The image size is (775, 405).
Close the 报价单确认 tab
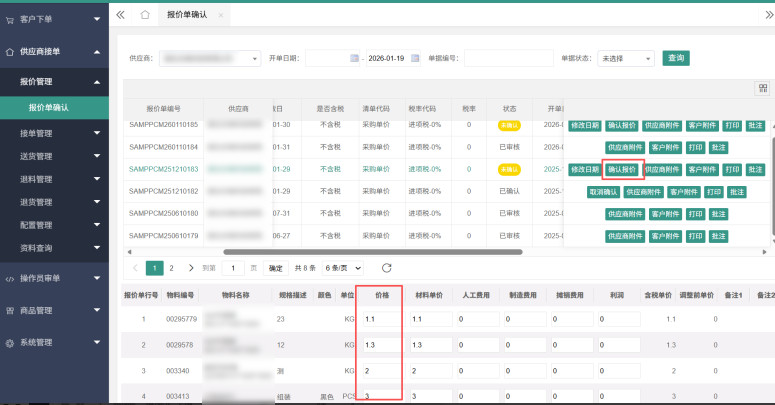click(x=220, y=15)
